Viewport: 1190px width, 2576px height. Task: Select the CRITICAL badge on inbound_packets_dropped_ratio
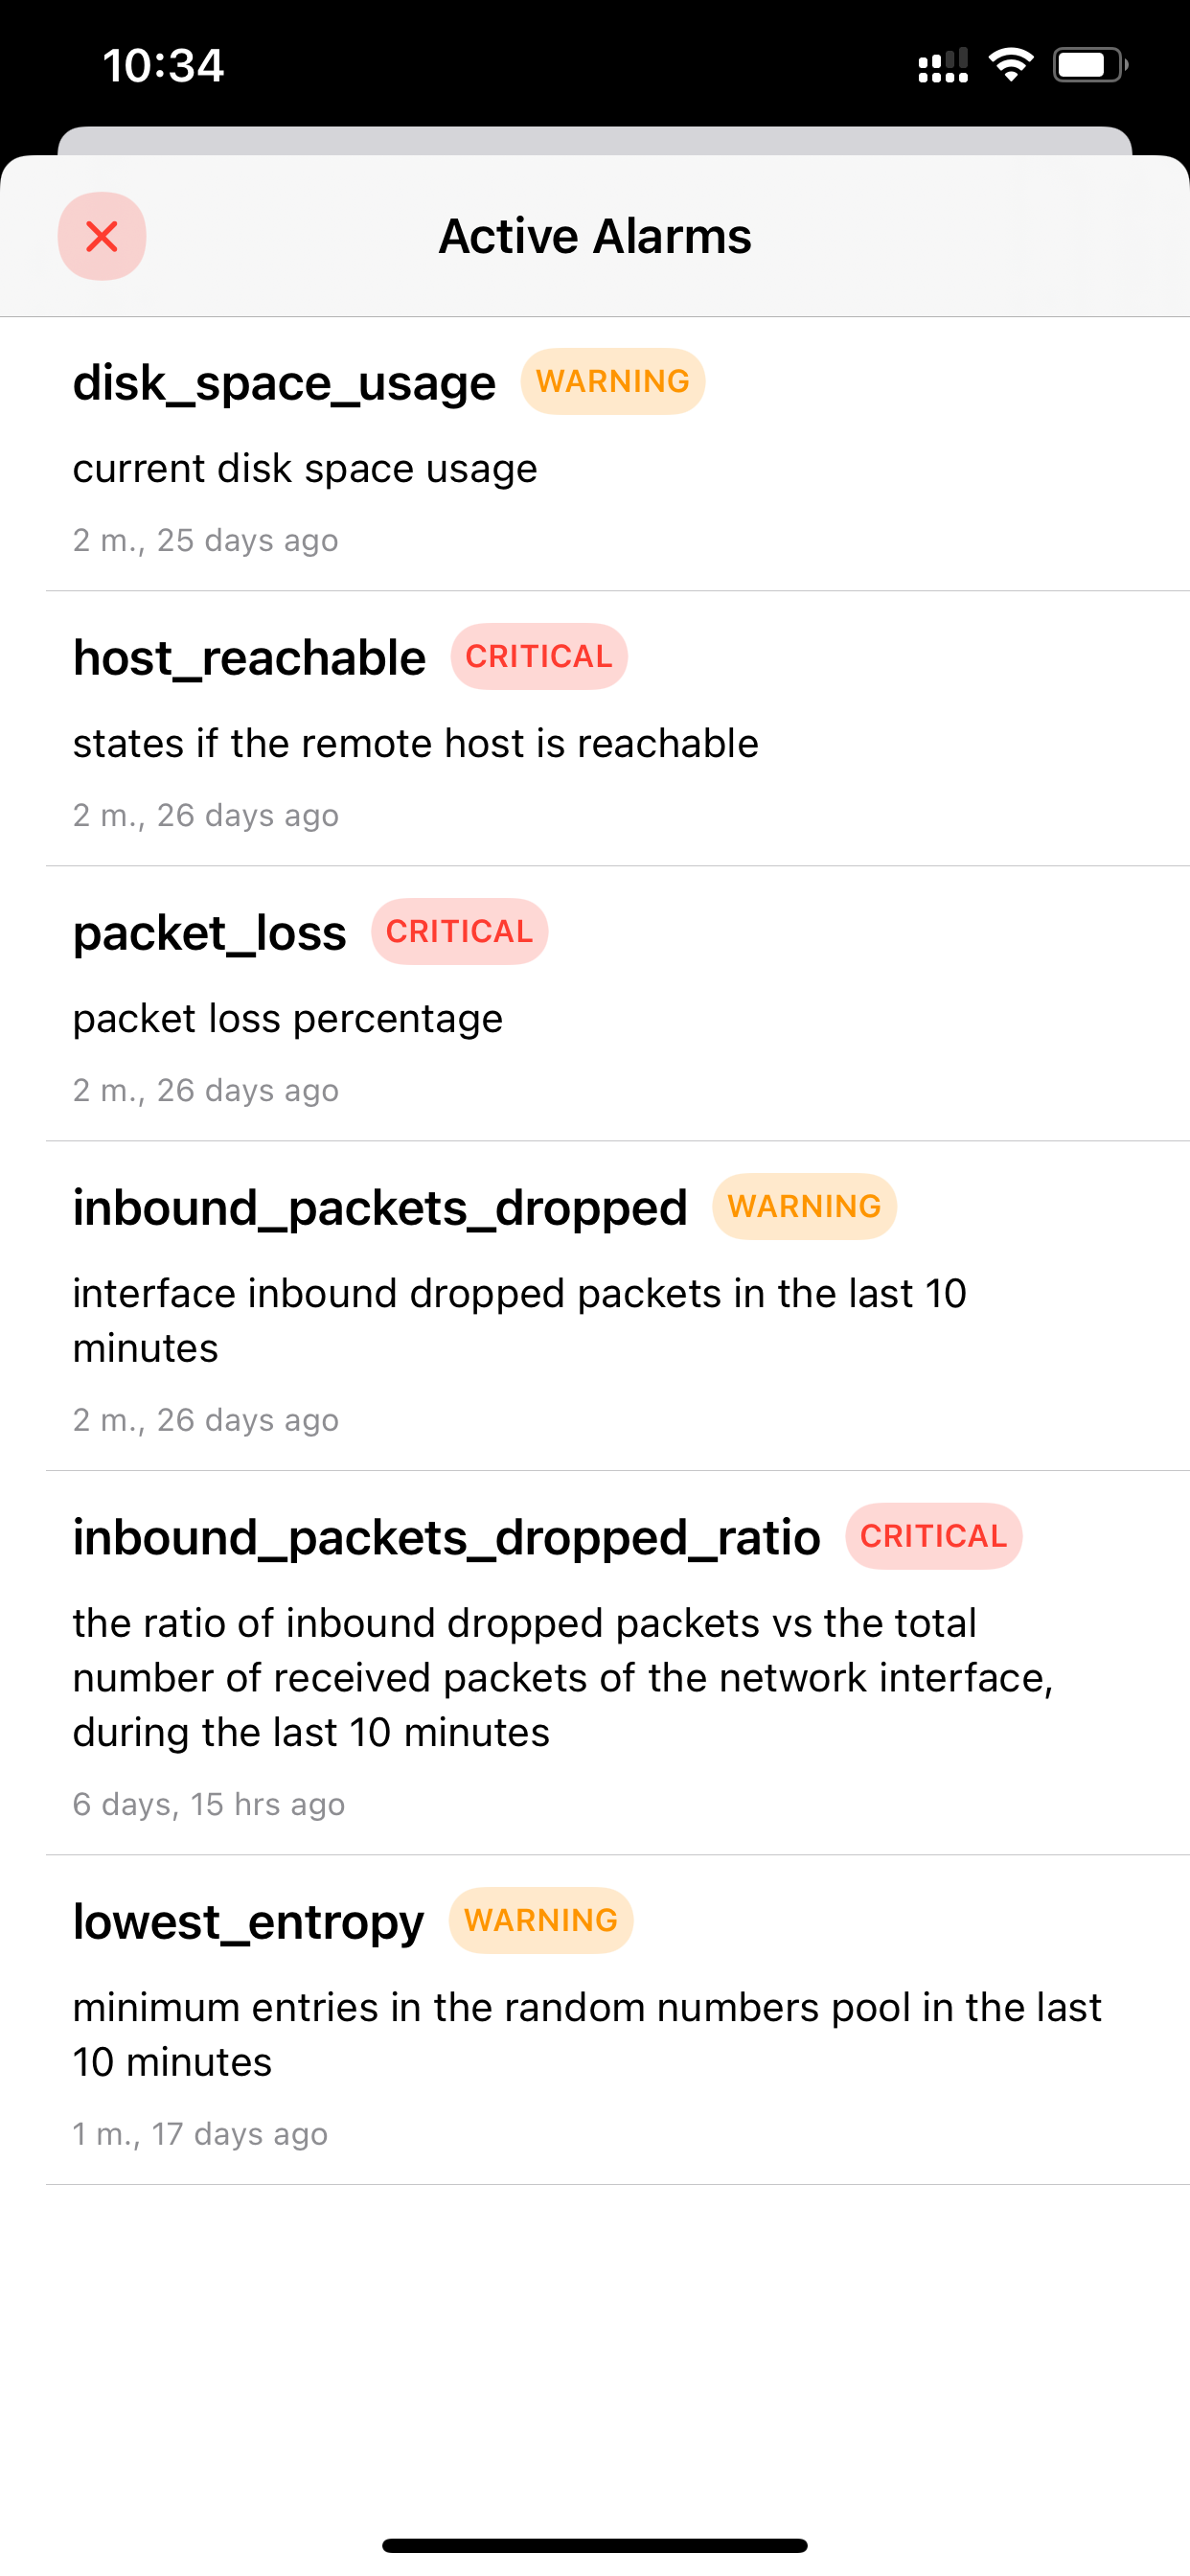pyautogui.click(x=933, y=1536)
